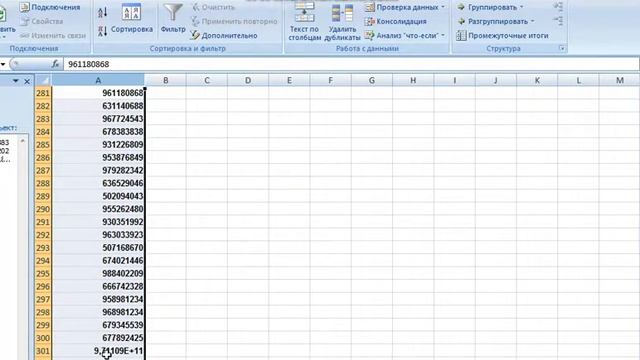The image size is (640, 360).
Task: Click cell with value 930351992
Action: pyautogui.click(x=98, y=222)
